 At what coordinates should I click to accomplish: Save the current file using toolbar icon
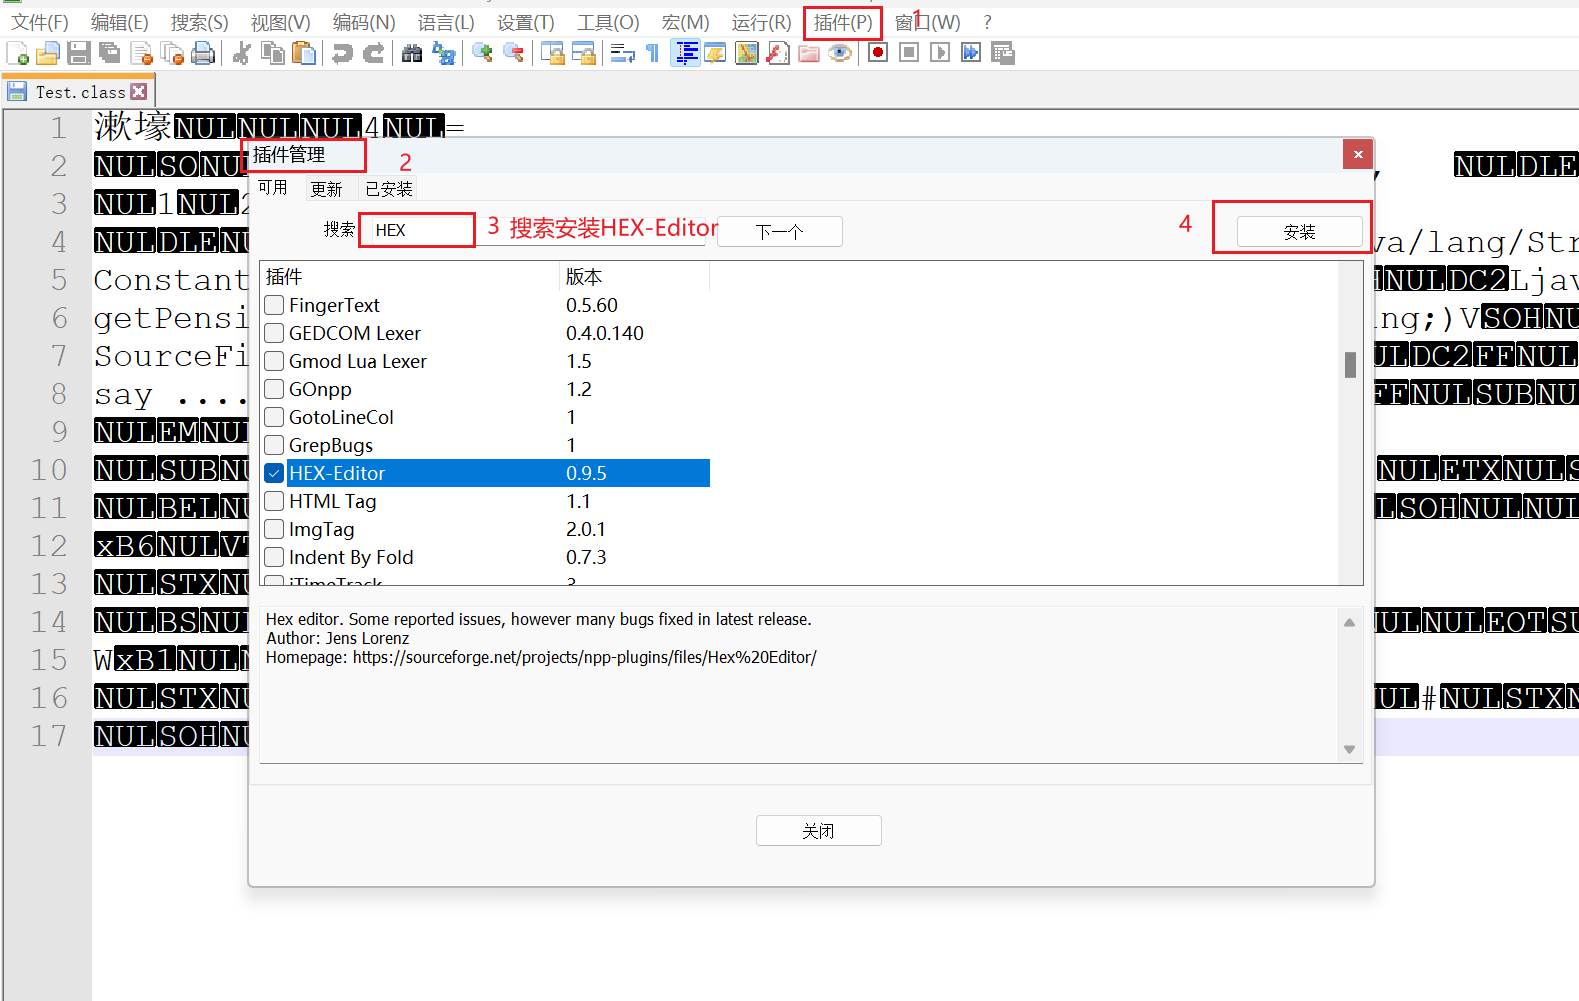click(79, 53)
